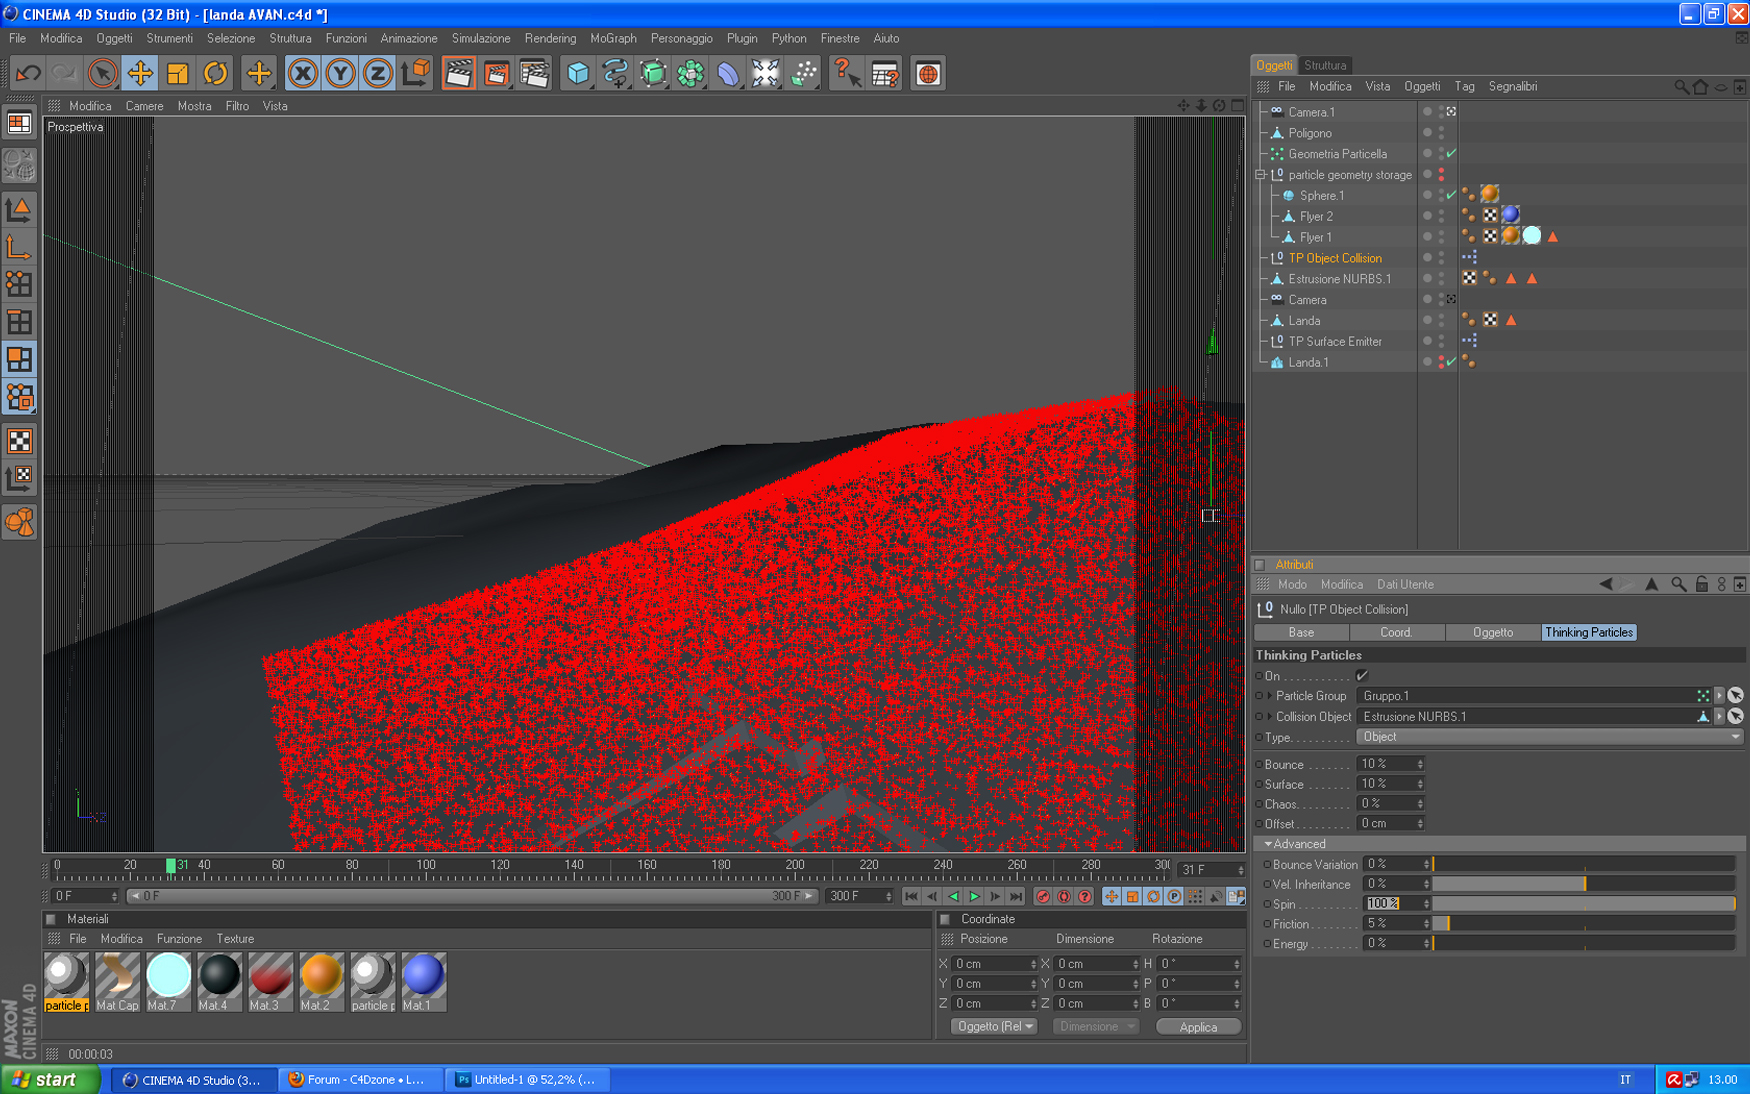The height and width of the screenshot is (1094, 1750).
Task: Toggle Geometria Particella enable checkmark
Action: click(x=1451, y=154)
